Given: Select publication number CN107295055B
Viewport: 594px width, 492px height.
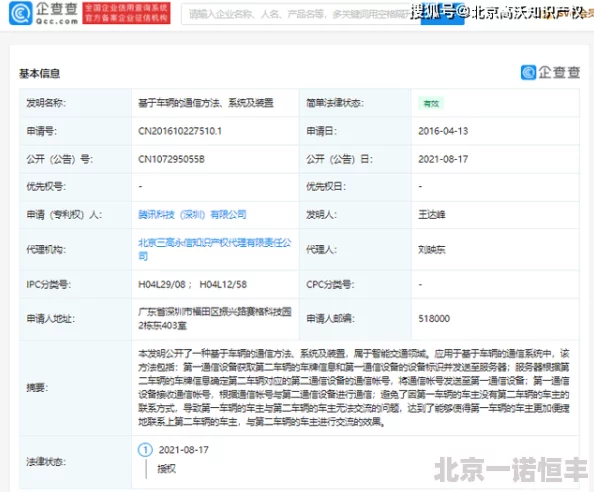Looking at the screenshot, I should [x=171, y=159].
